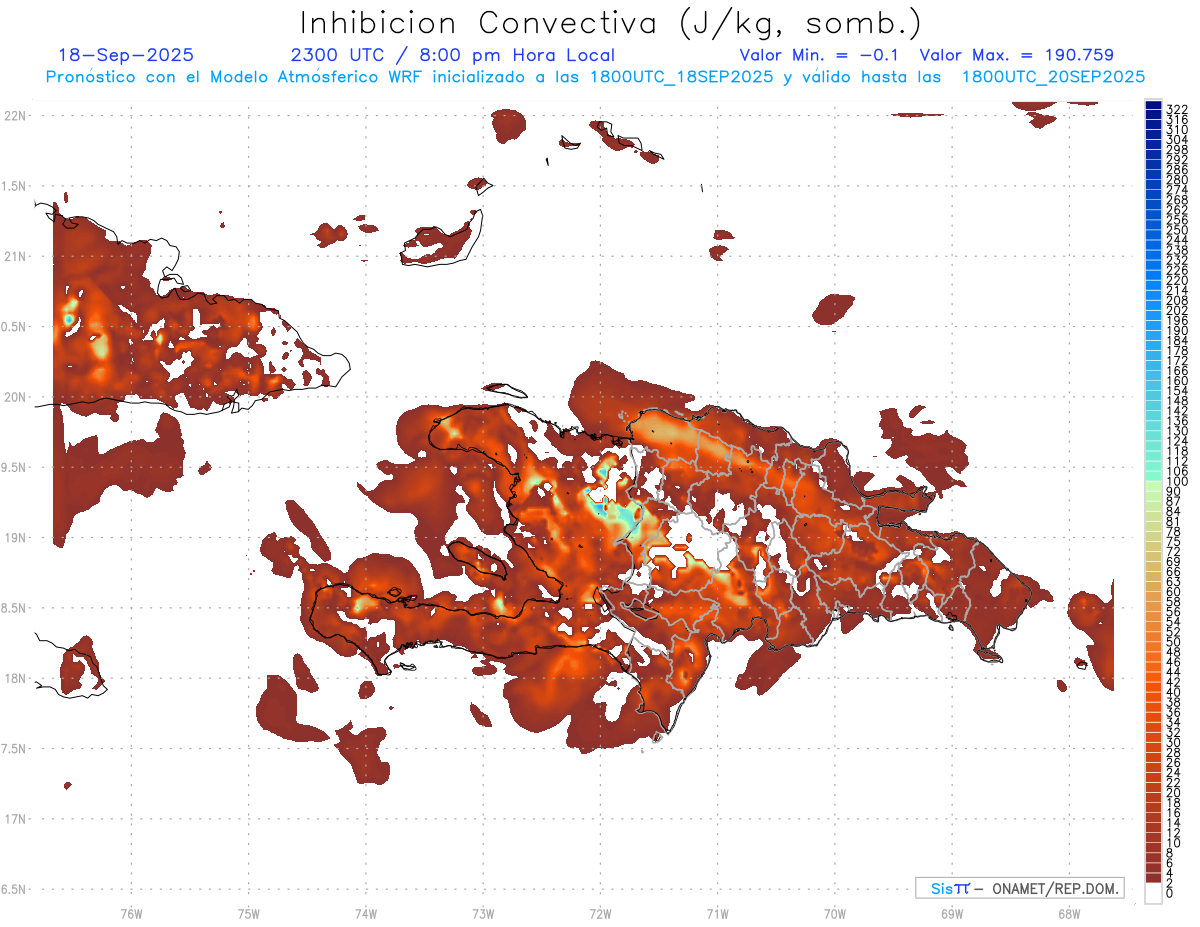The image size is (1200, 927).
Task: Pick the dark blue 322 swatch on colorbar
Action: point(1153,108)
